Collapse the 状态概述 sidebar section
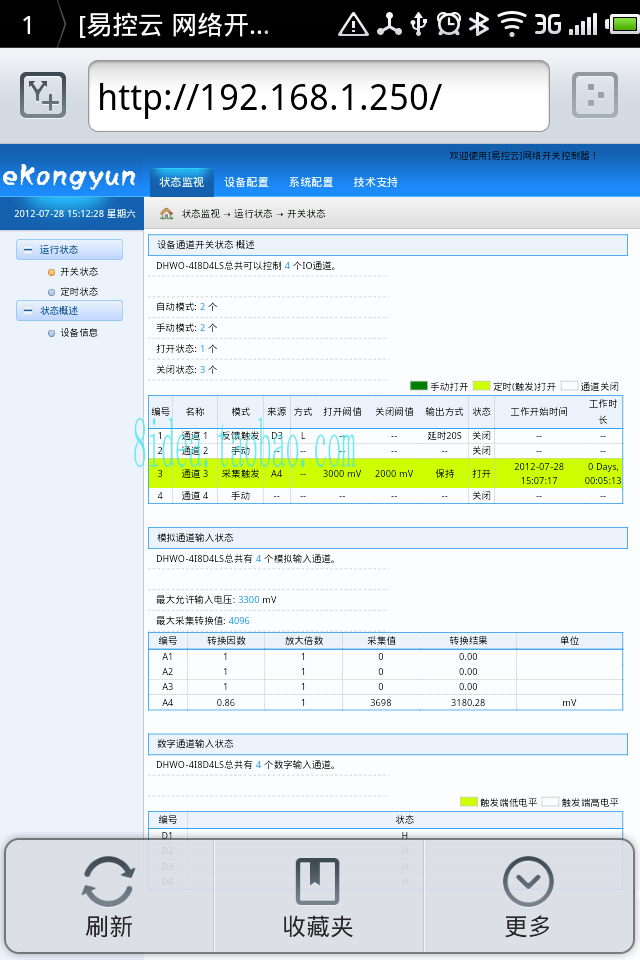The width and height of the screenshot is (640, 960). (28, 311)
